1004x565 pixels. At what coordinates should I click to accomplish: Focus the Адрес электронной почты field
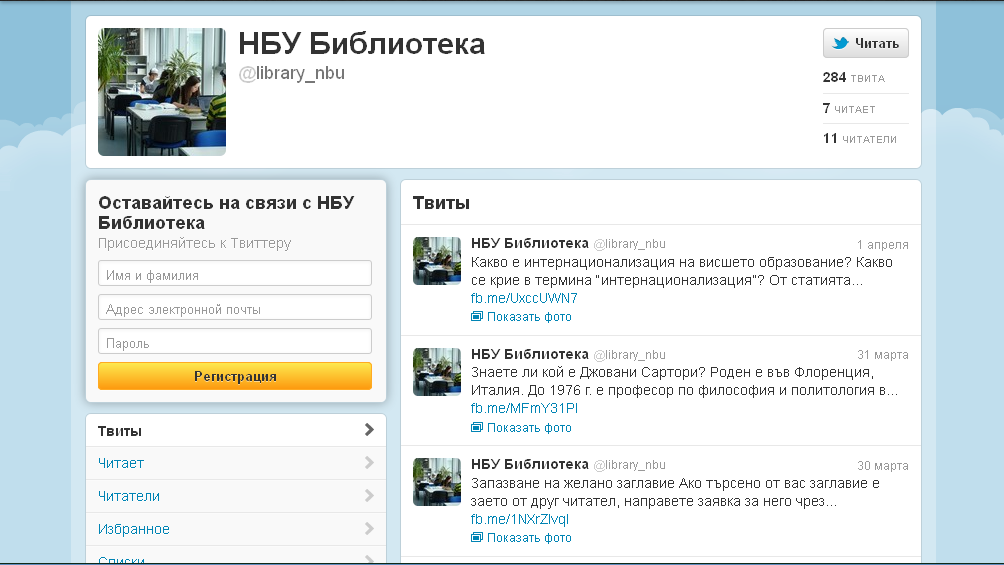235,307
